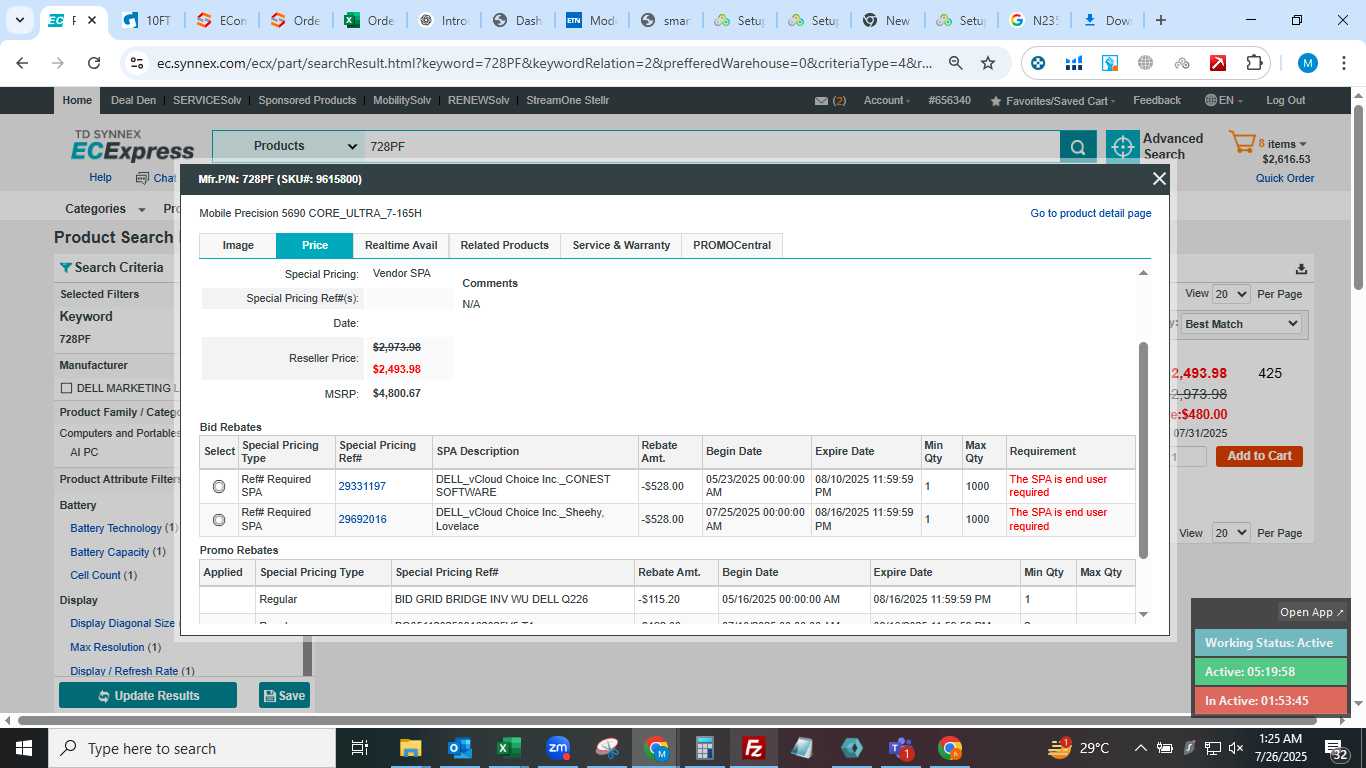
Task: Open the top Per Page 20 dropdown
Action: coord(1231,294)
